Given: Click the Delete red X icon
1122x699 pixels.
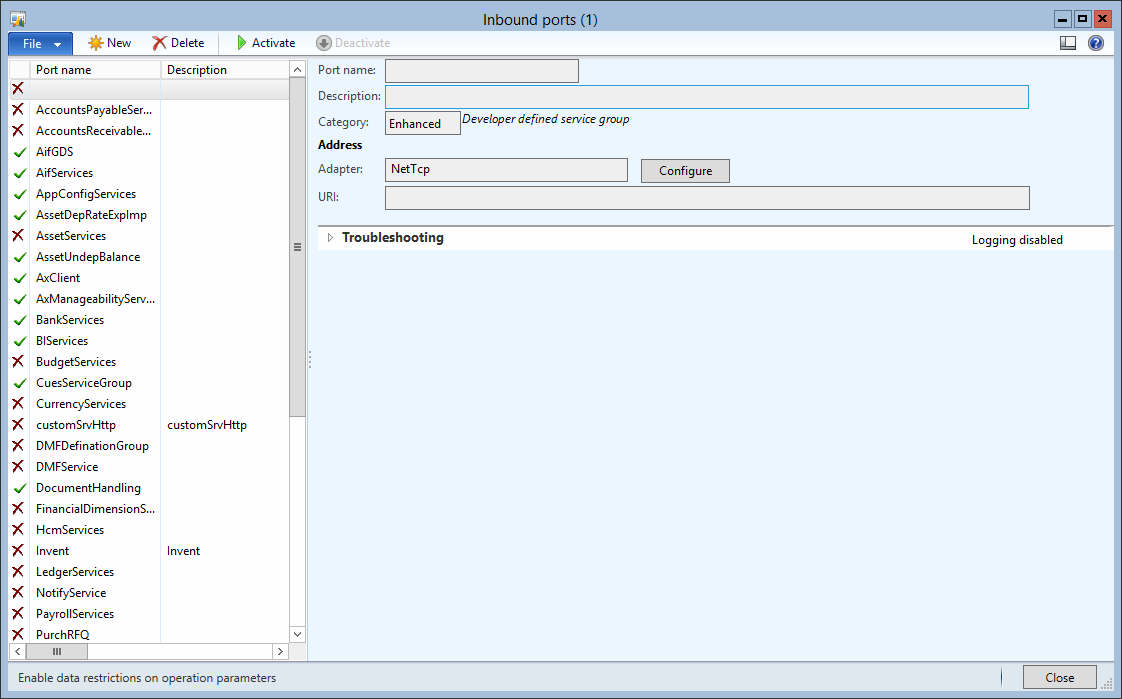Looking at the screenshot, I should click(x=160, y=43).
